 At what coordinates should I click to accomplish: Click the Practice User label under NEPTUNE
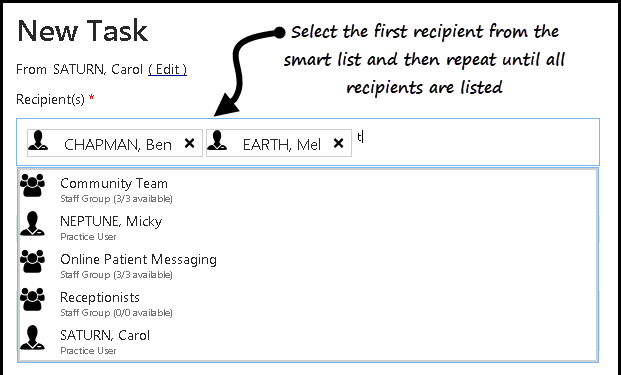click(88, 237)
